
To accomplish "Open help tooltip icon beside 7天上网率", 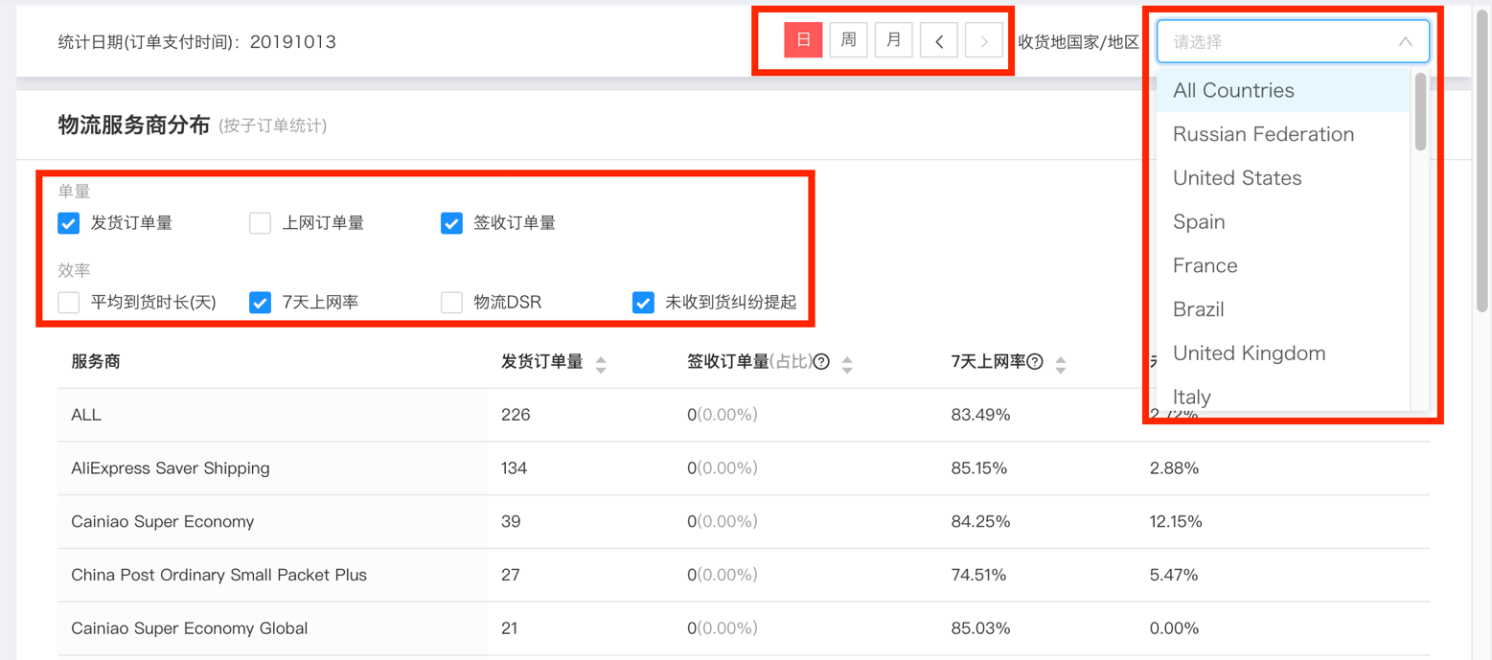I will click(x=1035, y=362).
